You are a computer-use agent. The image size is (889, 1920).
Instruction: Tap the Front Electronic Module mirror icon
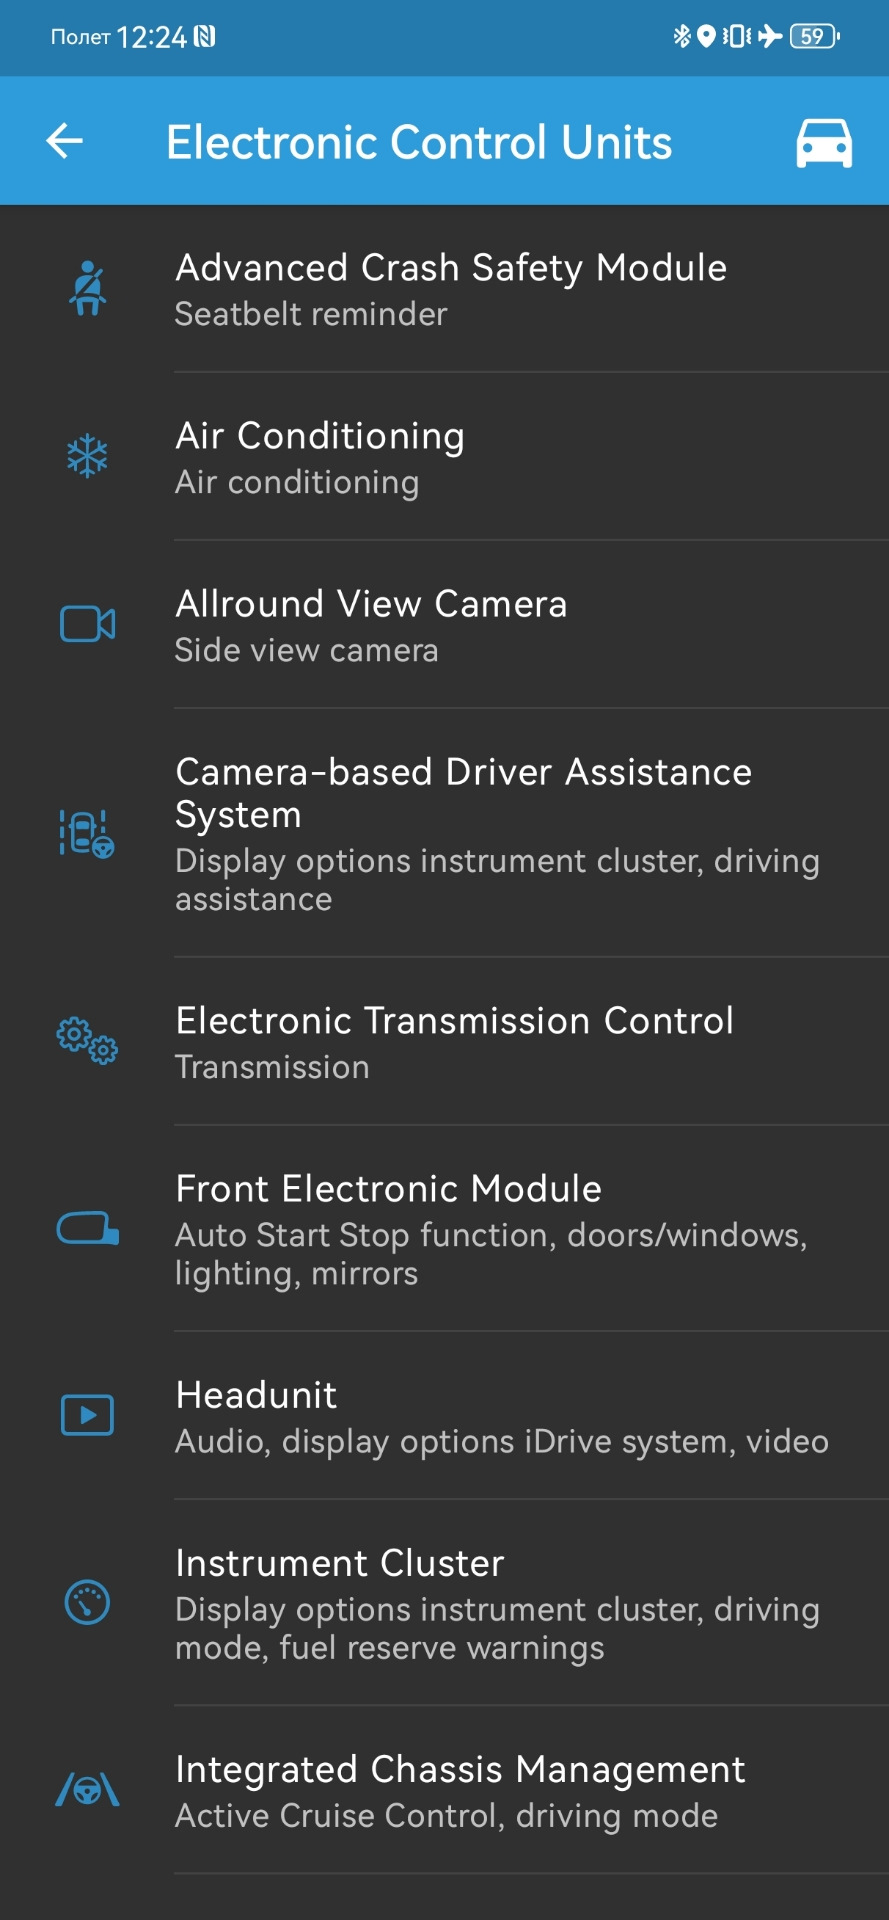(88, 1229)
